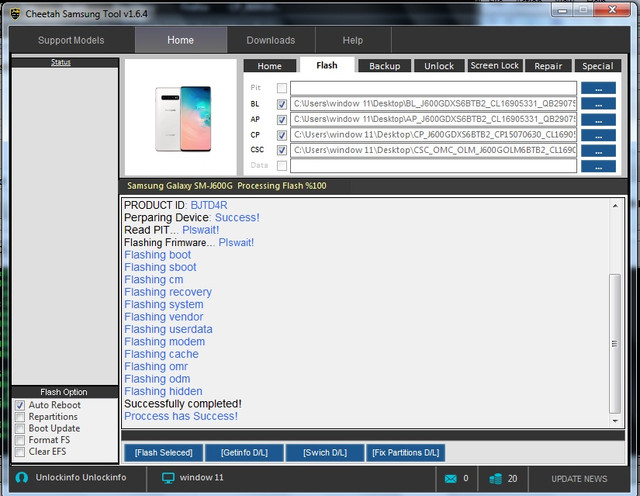Click the monitor icon beside window 11
The image size is (640, 496).
coord(168,478)
